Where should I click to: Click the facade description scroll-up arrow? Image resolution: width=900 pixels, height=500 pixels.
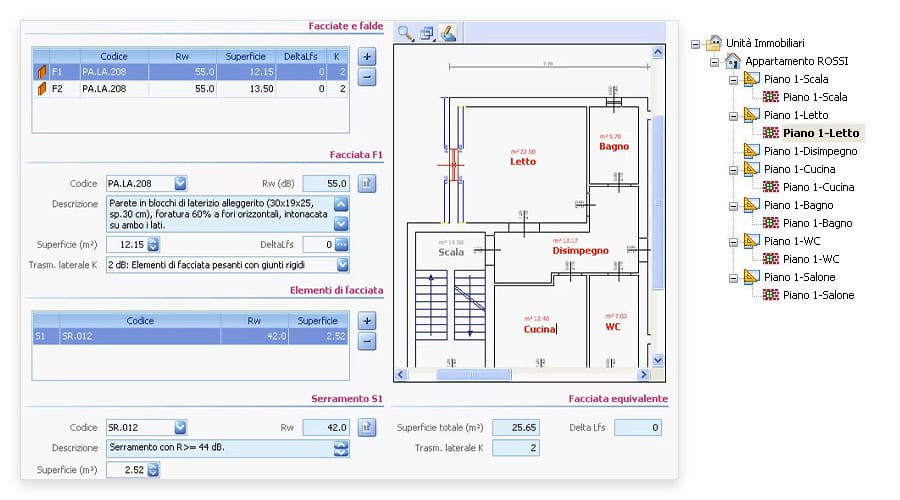pyautogui.click(x=341, y=204)
